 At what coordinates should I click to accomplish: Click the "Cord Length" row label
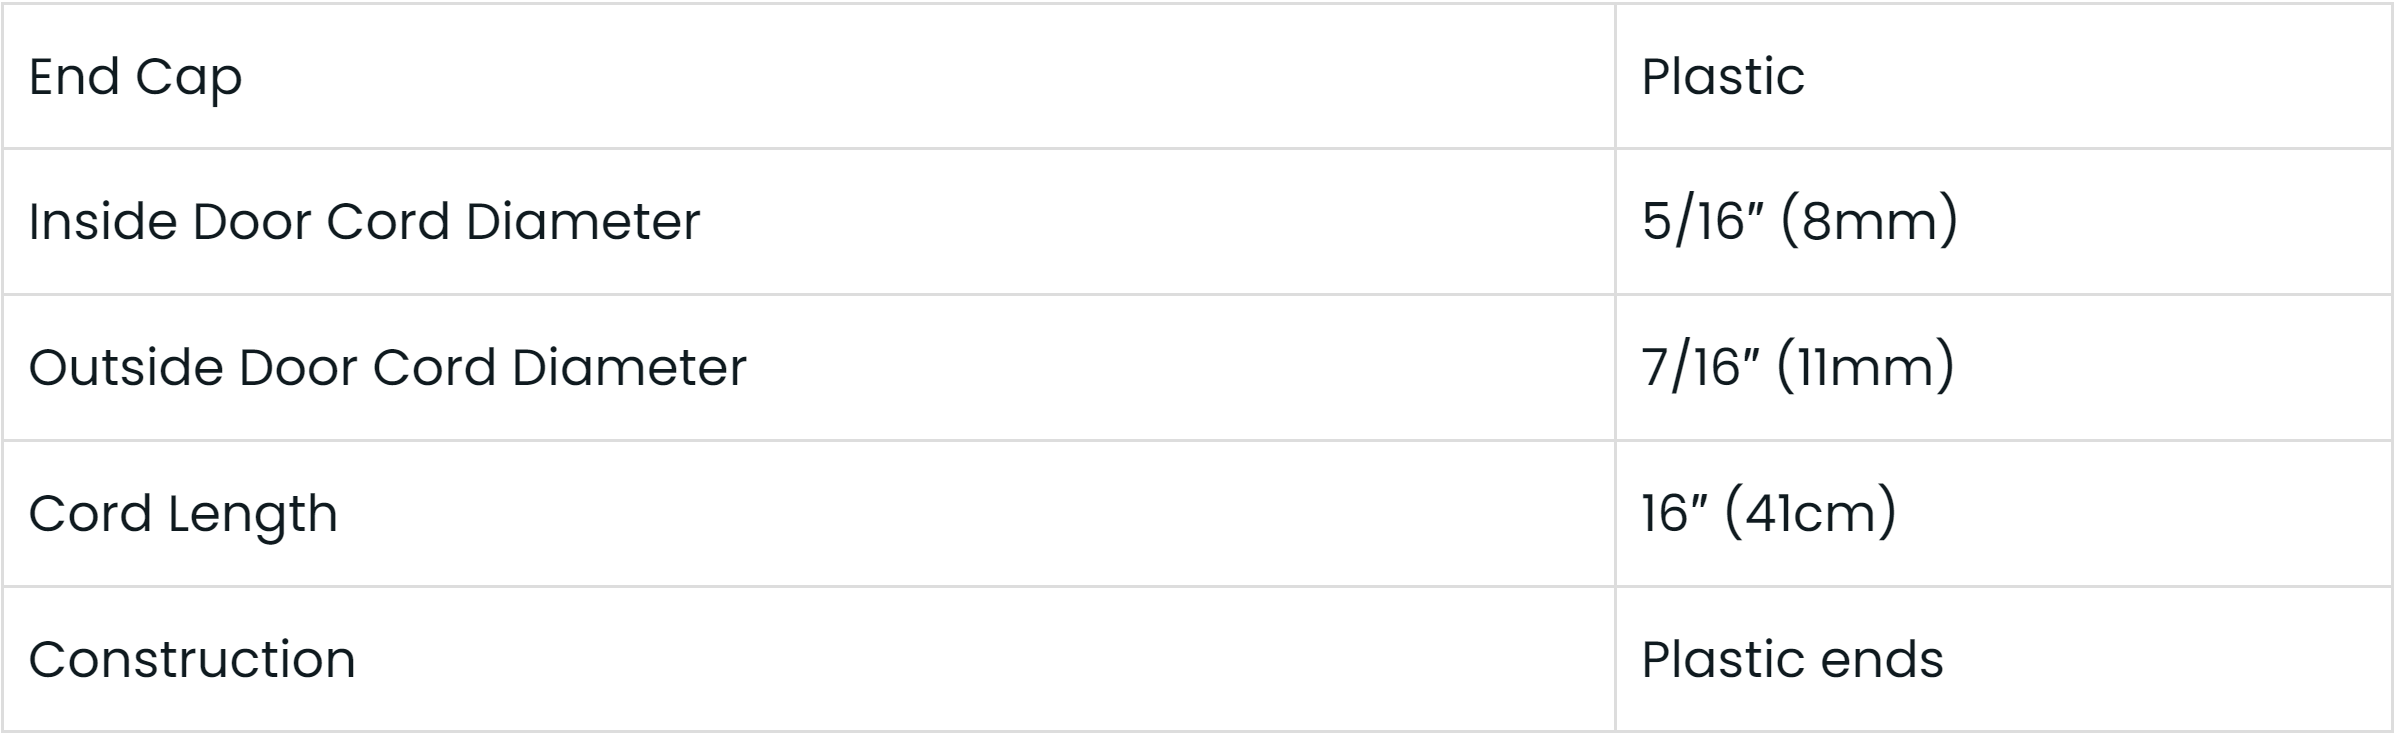click(x=183, y=513)
